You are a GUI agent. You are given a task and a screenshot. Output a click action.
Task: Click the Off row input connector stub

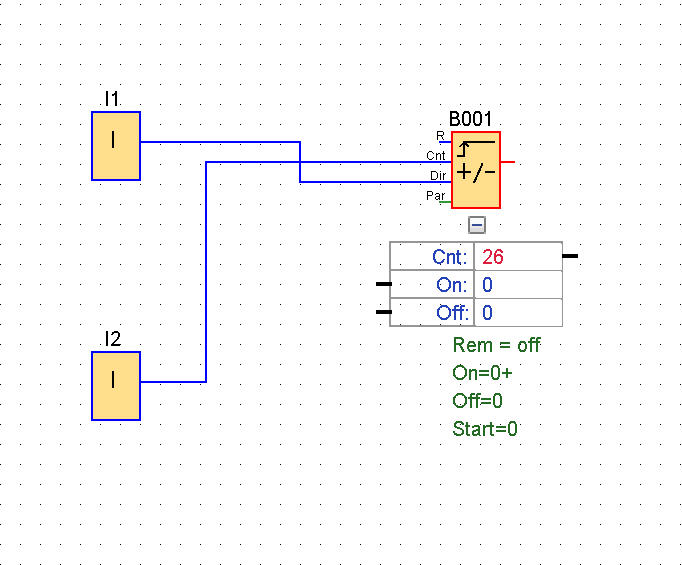click(x=384, y=312)
